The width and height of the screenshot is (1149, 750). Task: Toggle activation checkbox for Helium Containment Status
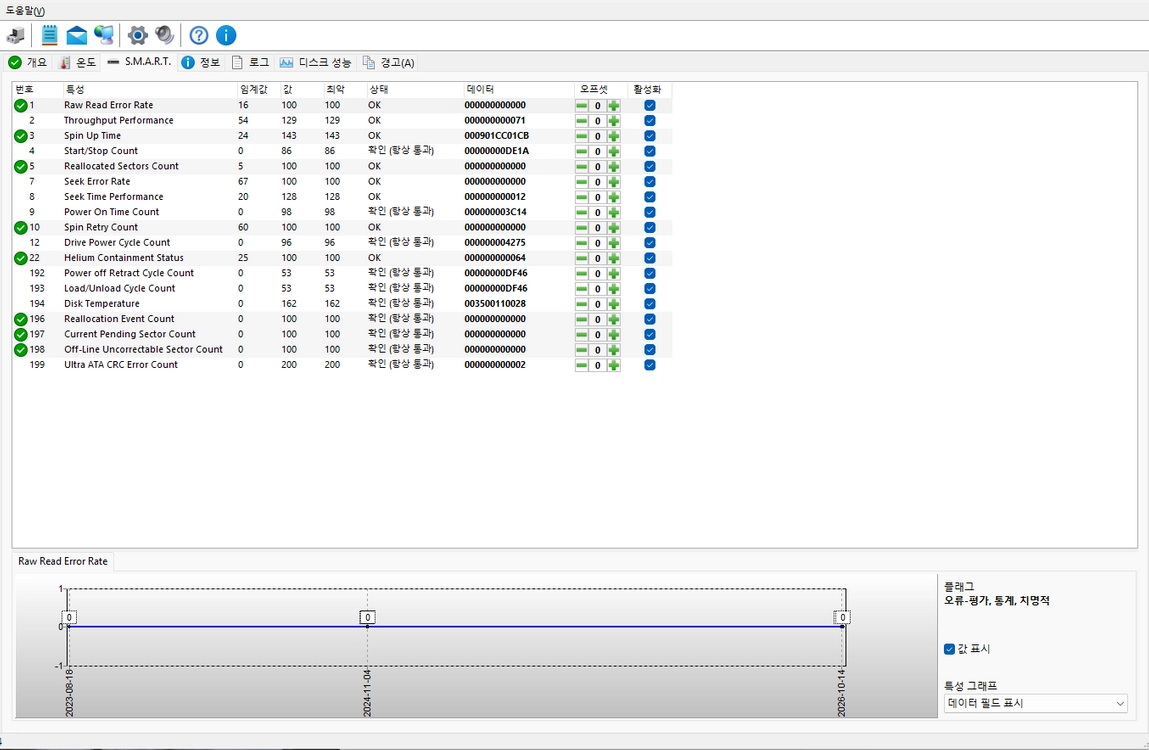click(650, 258)
